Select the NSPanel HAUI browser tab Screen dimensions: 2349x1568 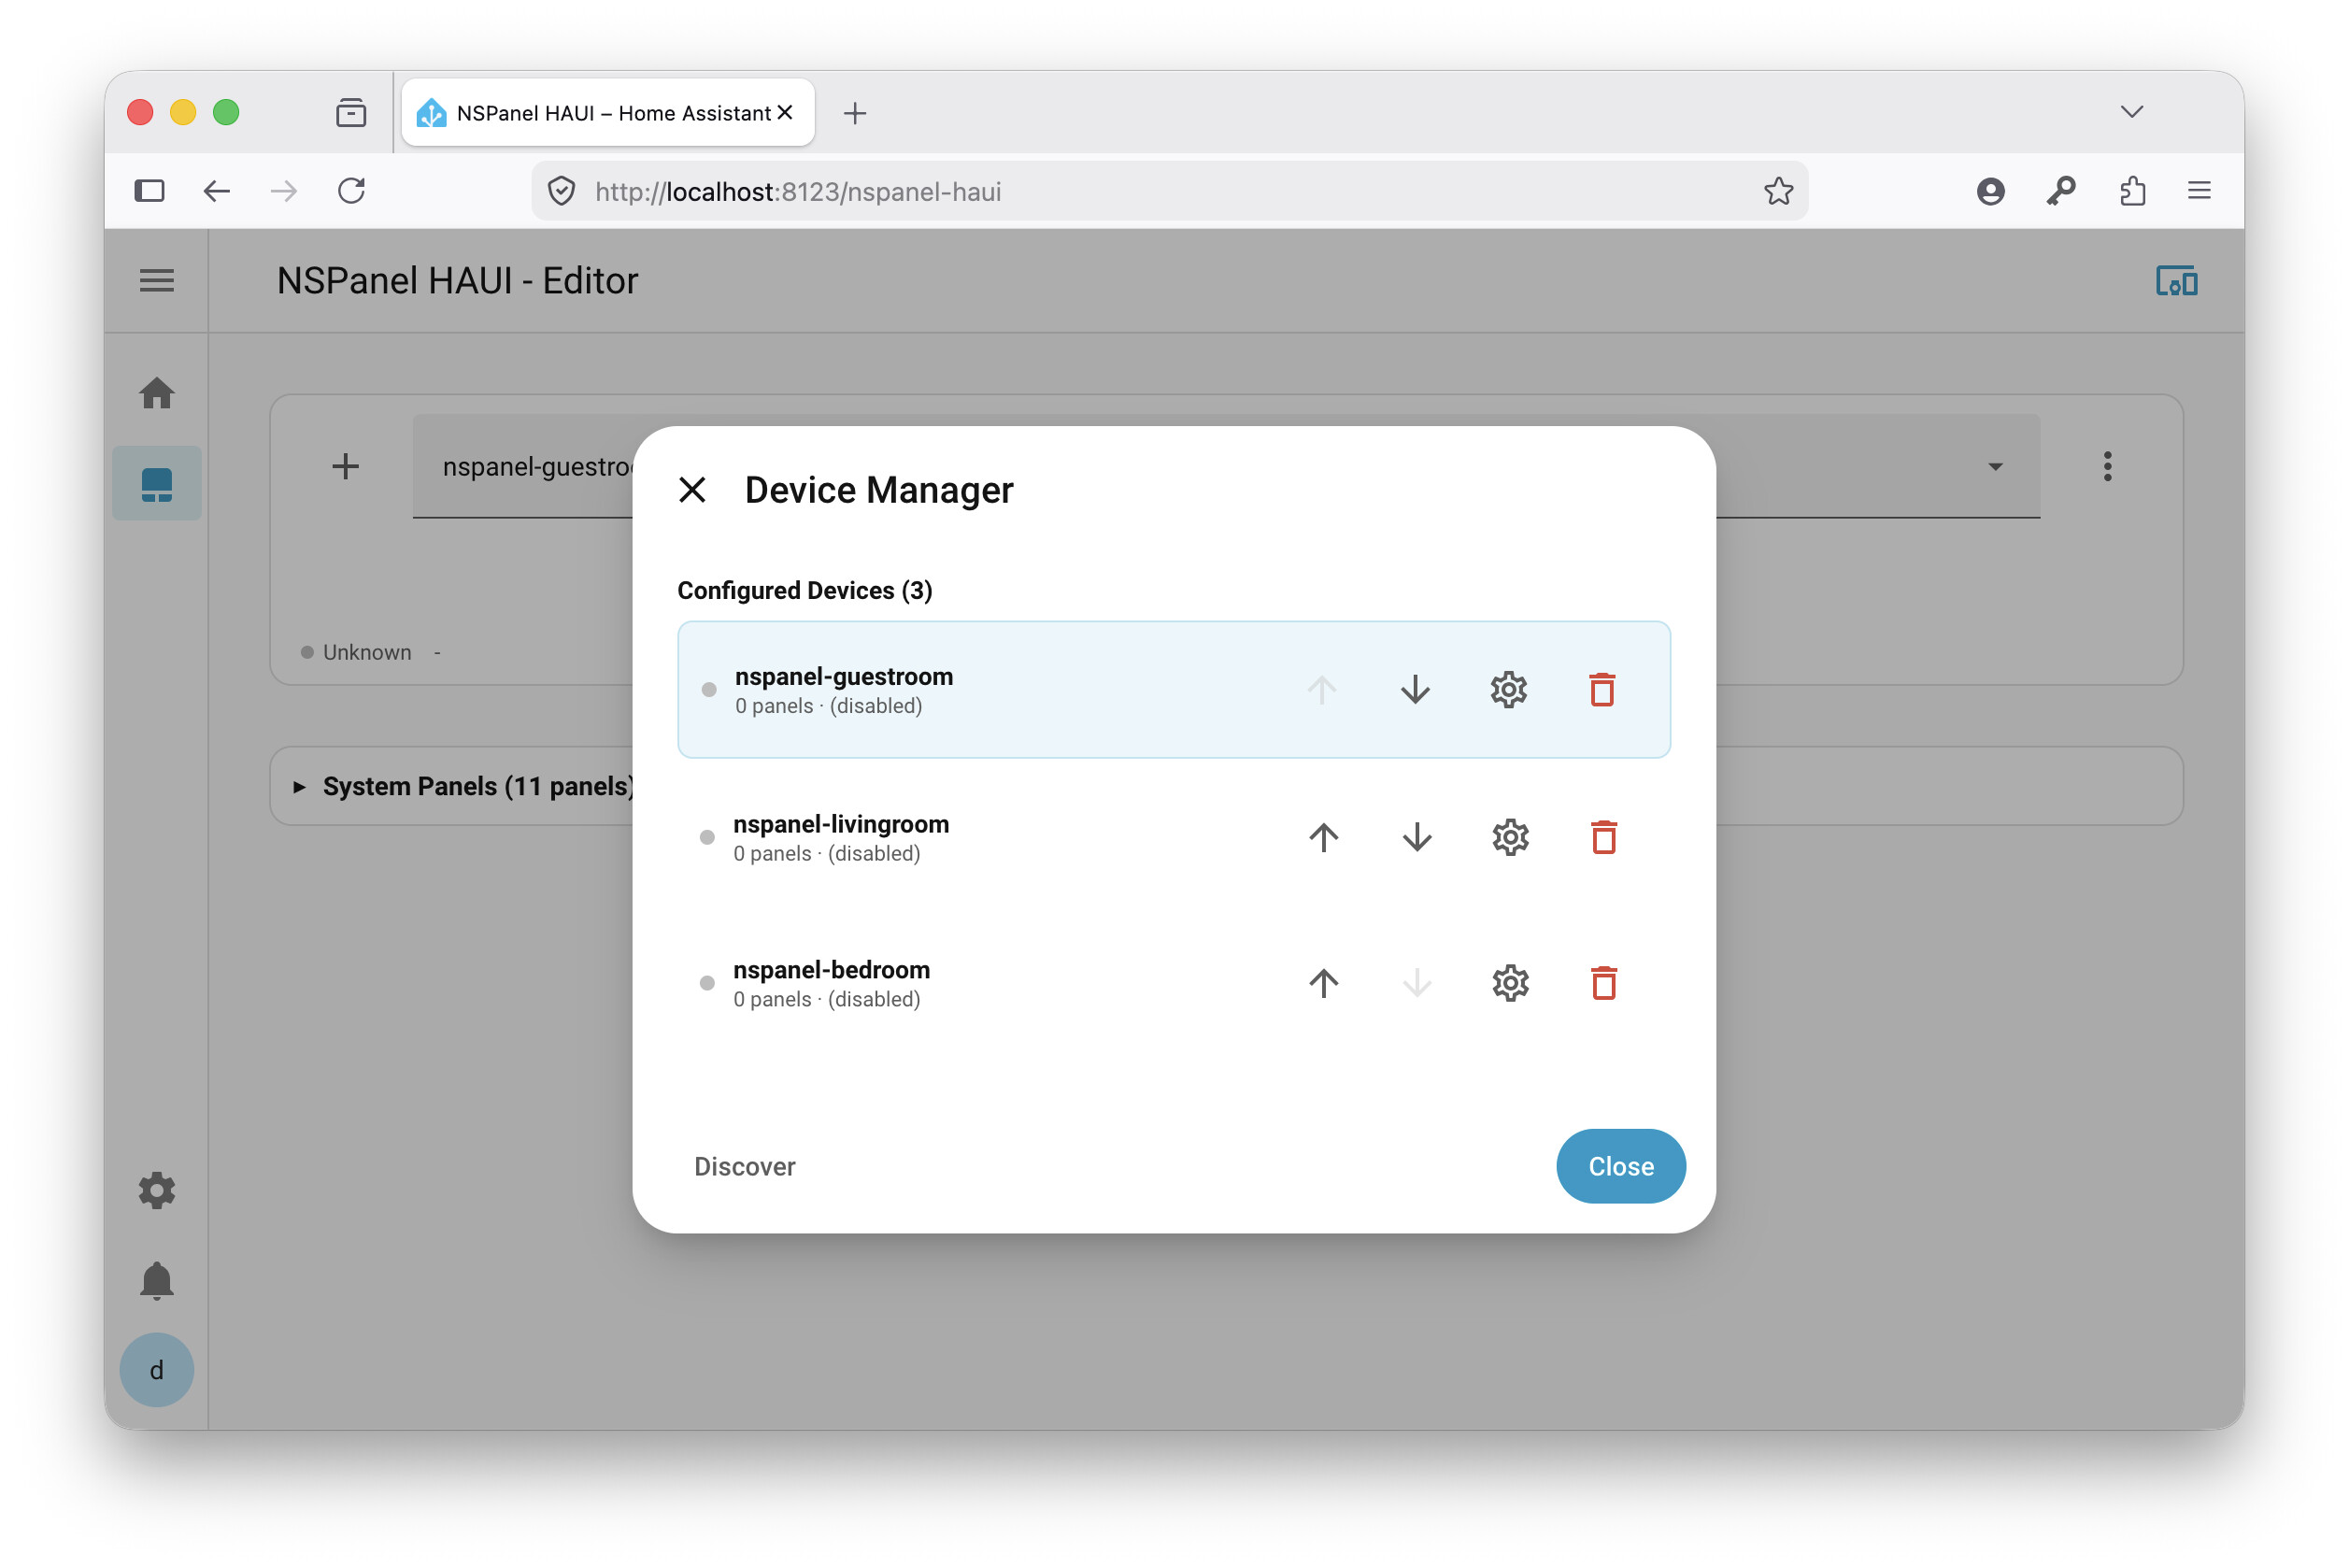click(607, 113)
